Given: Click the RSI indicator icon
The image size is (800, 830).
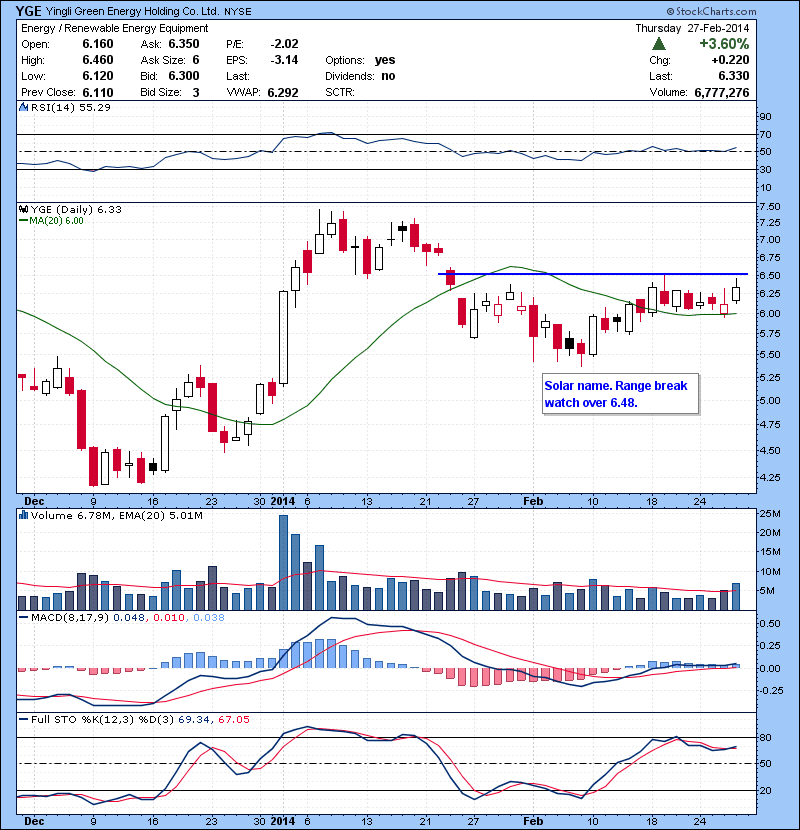Looking at the screenshot, I should pyautogui.click(x=23, y=107).
